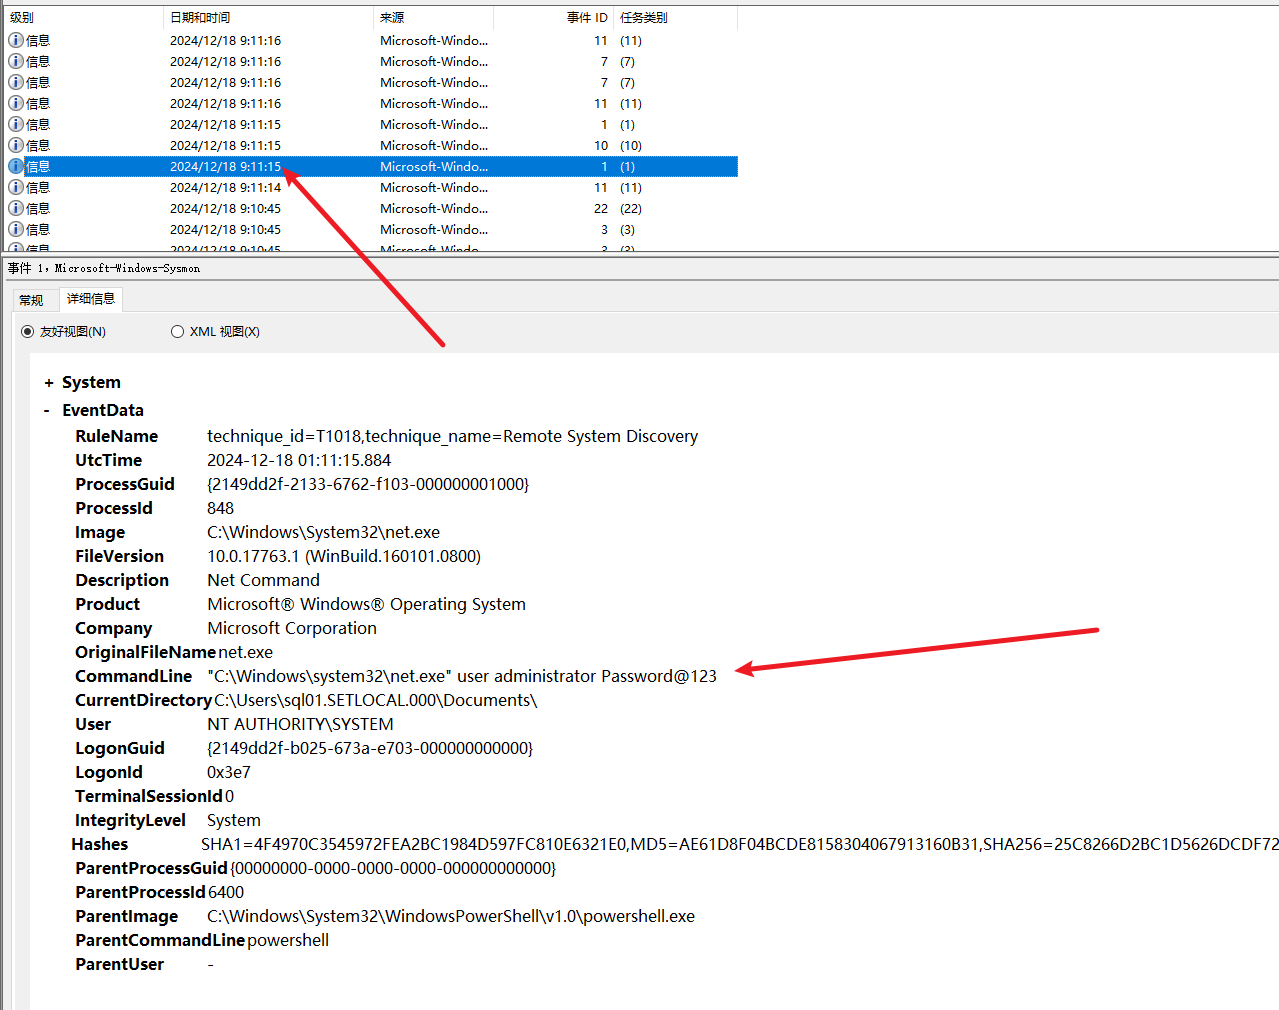Expand the System node

point(49,383)
